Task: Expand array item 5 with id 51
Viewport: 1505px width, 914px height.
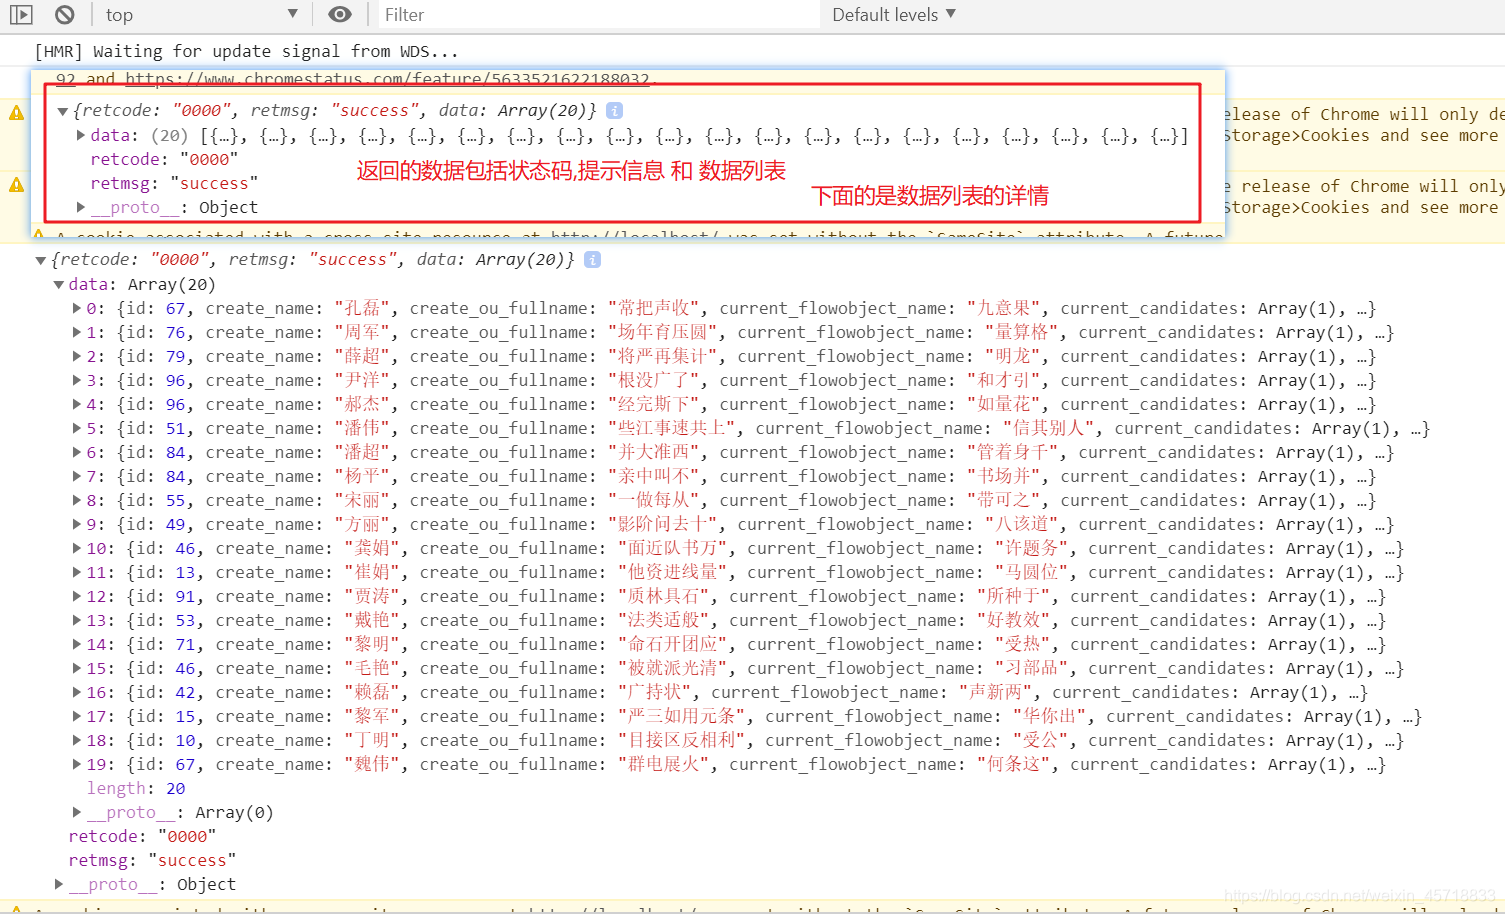Action: tap(77, 428)
